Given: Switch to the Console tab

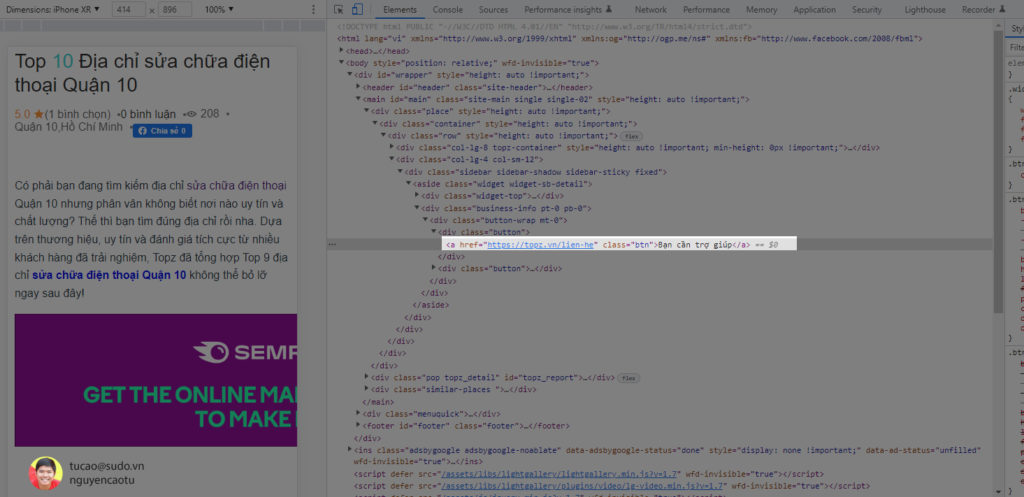Looking at the screenshot, I should pos(447,10).
